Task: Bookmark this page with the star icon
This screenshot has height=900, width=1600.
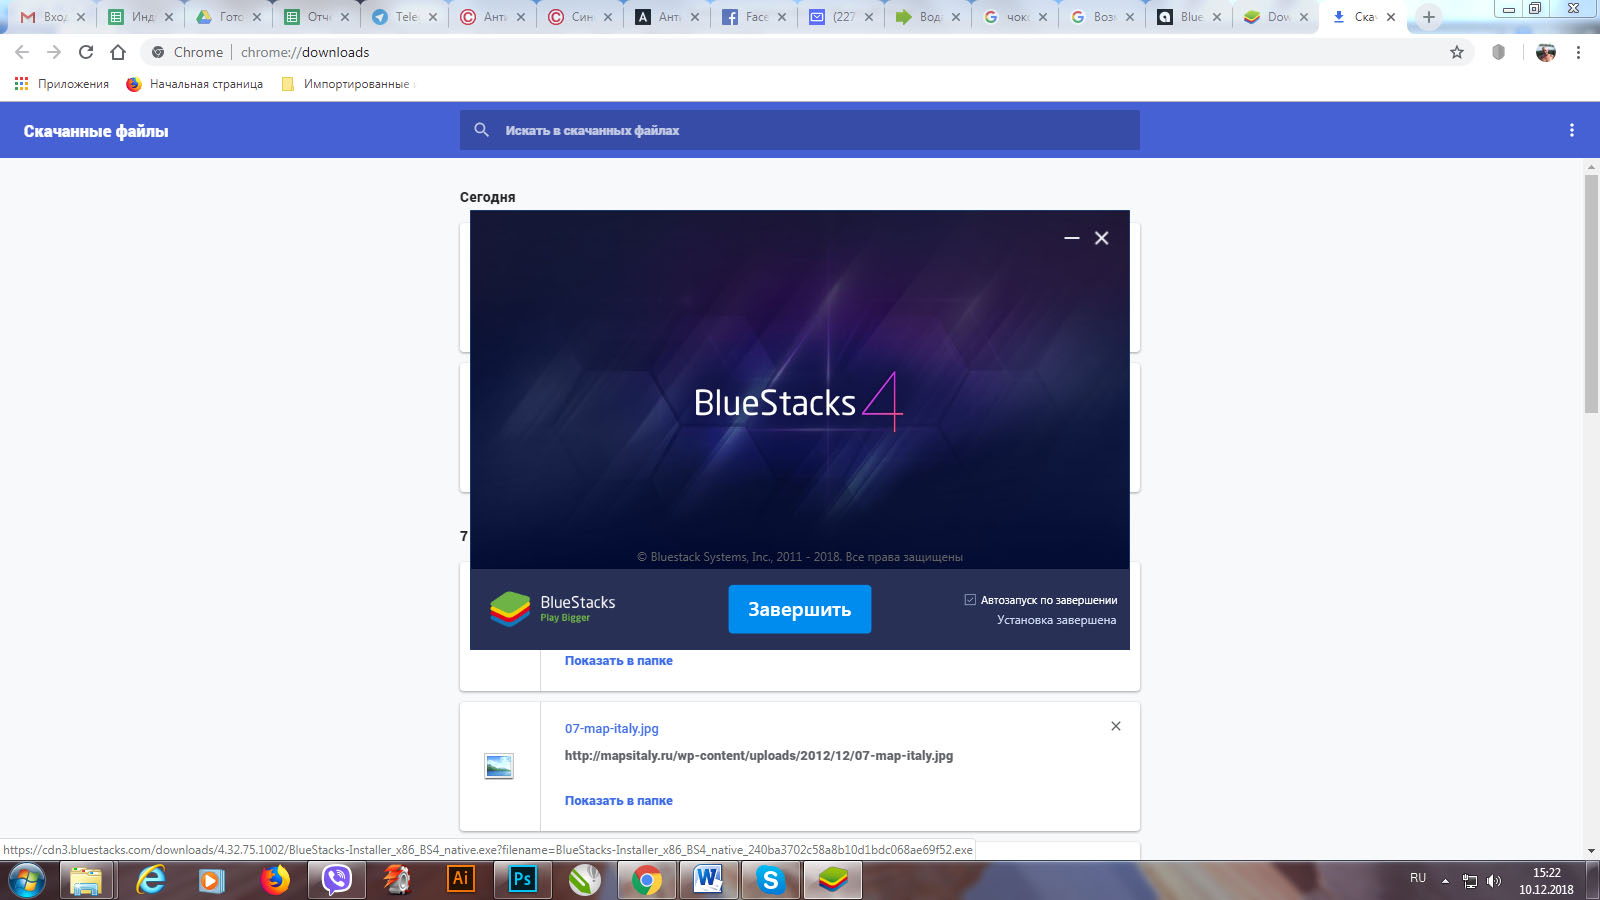Action: (x=1457, y=52)
